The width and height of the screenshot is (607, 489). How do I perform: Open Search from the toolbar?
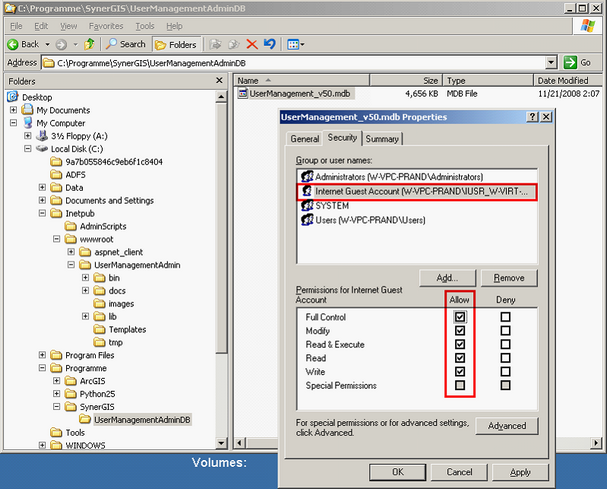tap(126, 44)
